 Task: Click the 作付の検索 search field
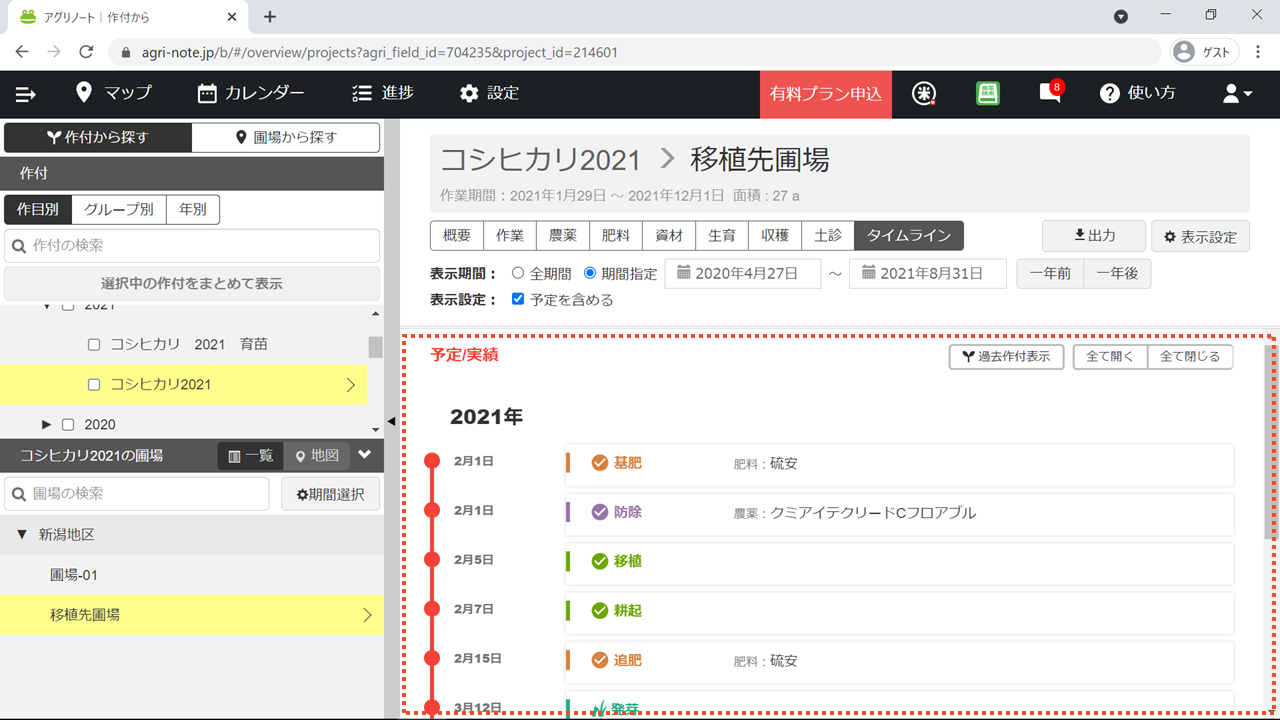pos(192,245)
